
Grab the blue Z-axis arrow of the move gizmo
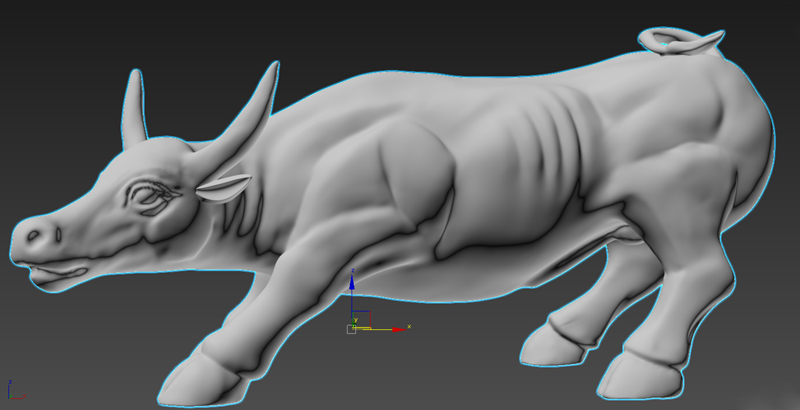352,283
